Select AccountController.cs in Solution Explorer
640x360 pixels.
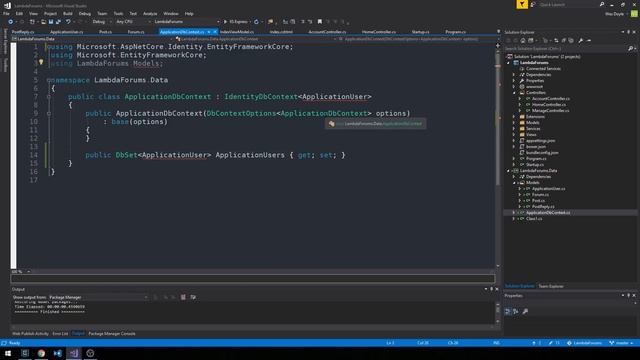pos(551,98)
